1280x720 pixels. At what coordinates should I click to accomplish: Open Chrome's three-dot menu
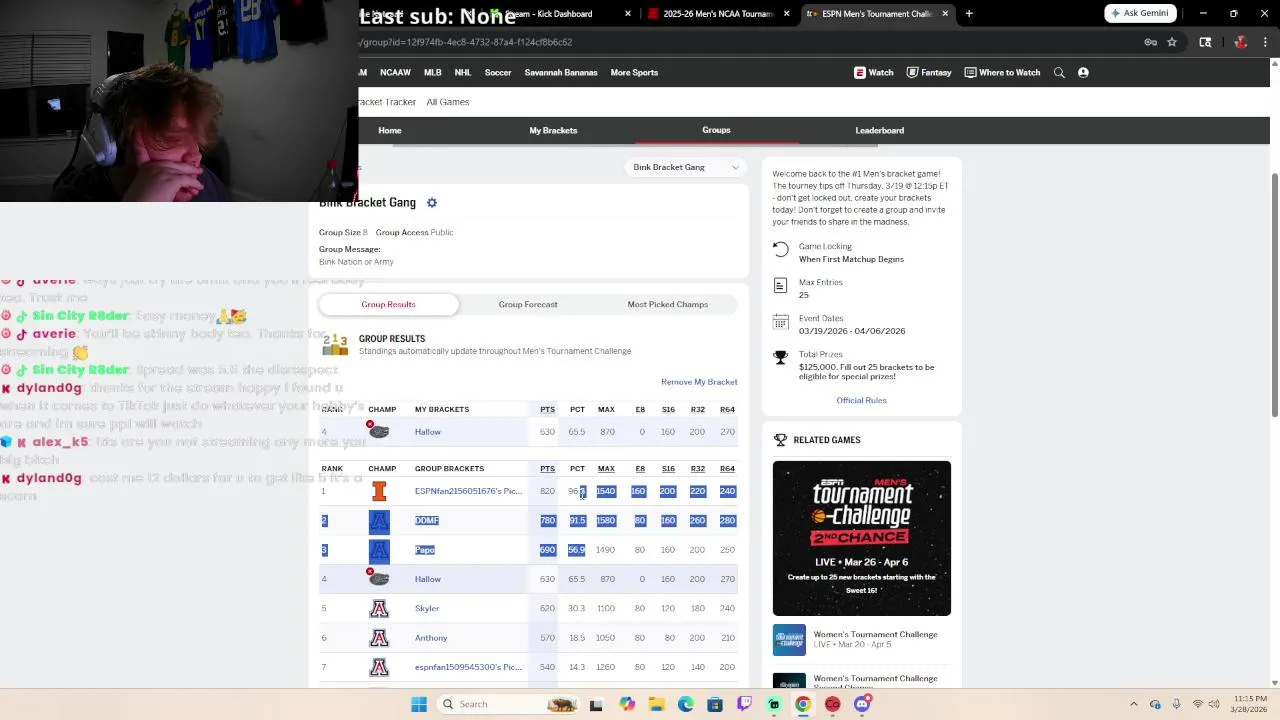pos(1265,42)
